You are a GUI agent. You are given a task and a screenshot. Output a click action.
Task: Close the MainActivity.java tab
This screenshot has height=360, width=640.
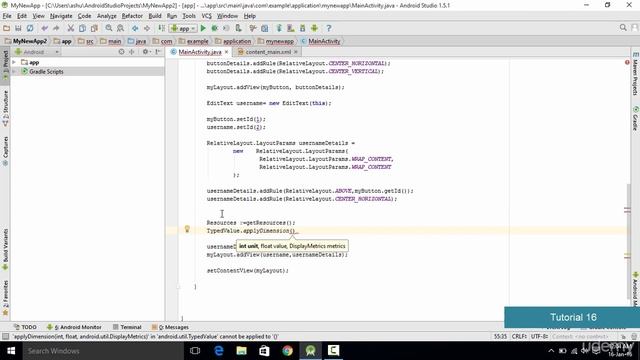(227, 52)
